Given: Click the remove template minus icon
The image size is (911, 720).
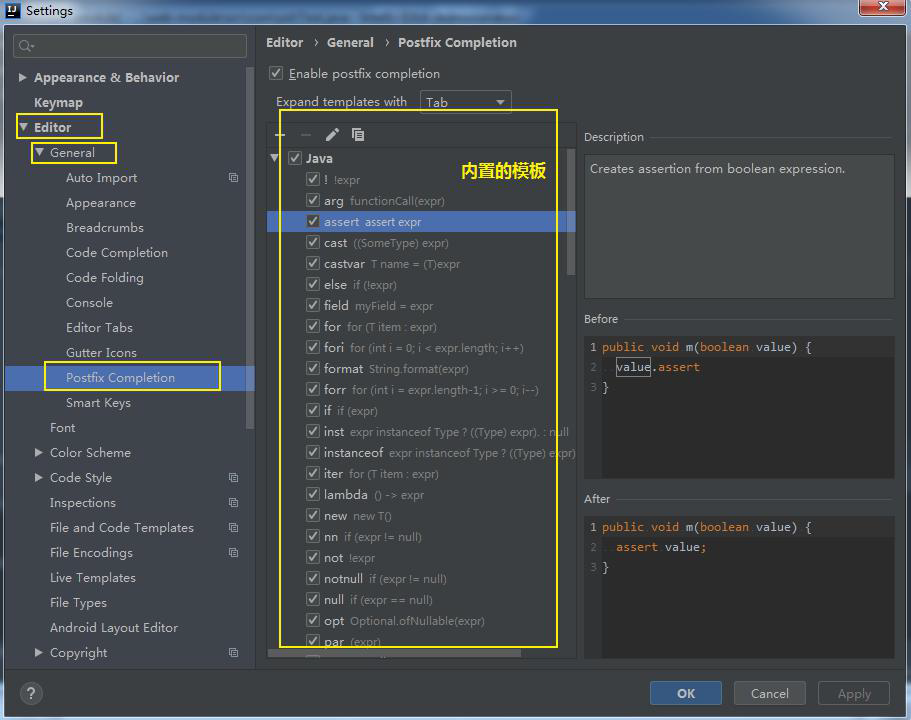Looking at the screenshot, I should click(306, 135).
